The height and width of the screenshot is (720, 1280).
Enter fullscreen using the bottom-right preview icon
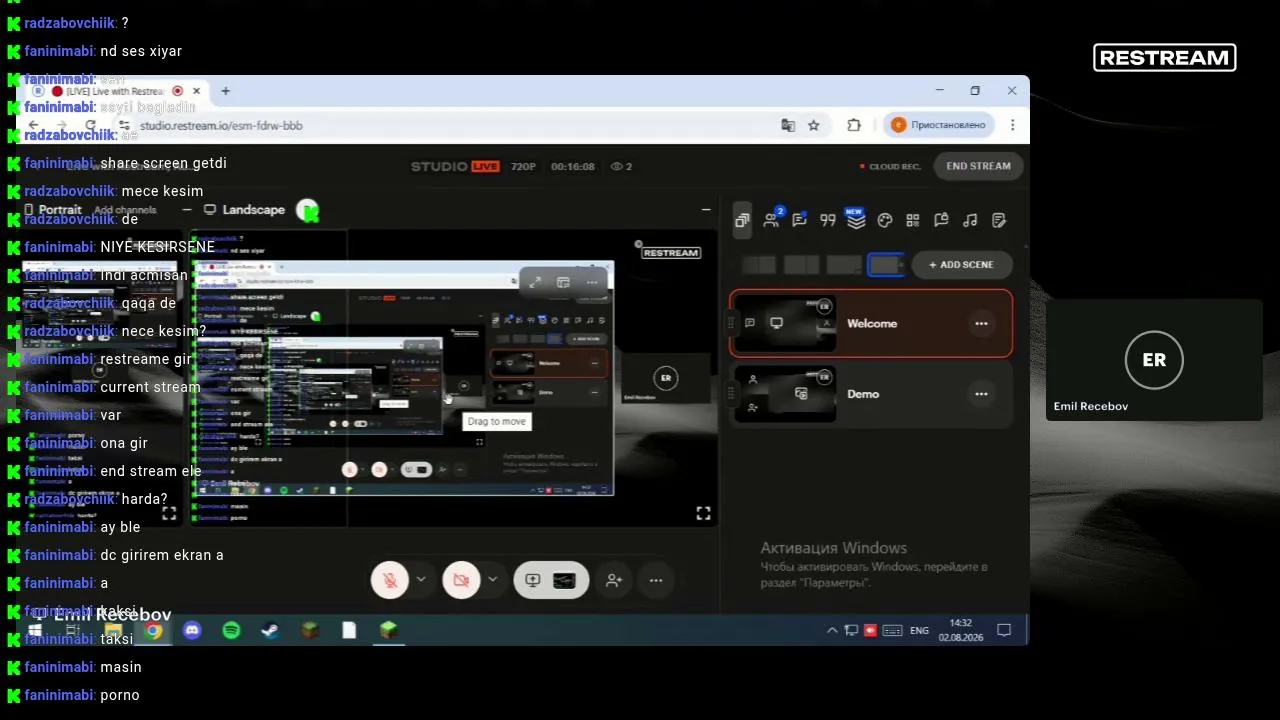703,513
